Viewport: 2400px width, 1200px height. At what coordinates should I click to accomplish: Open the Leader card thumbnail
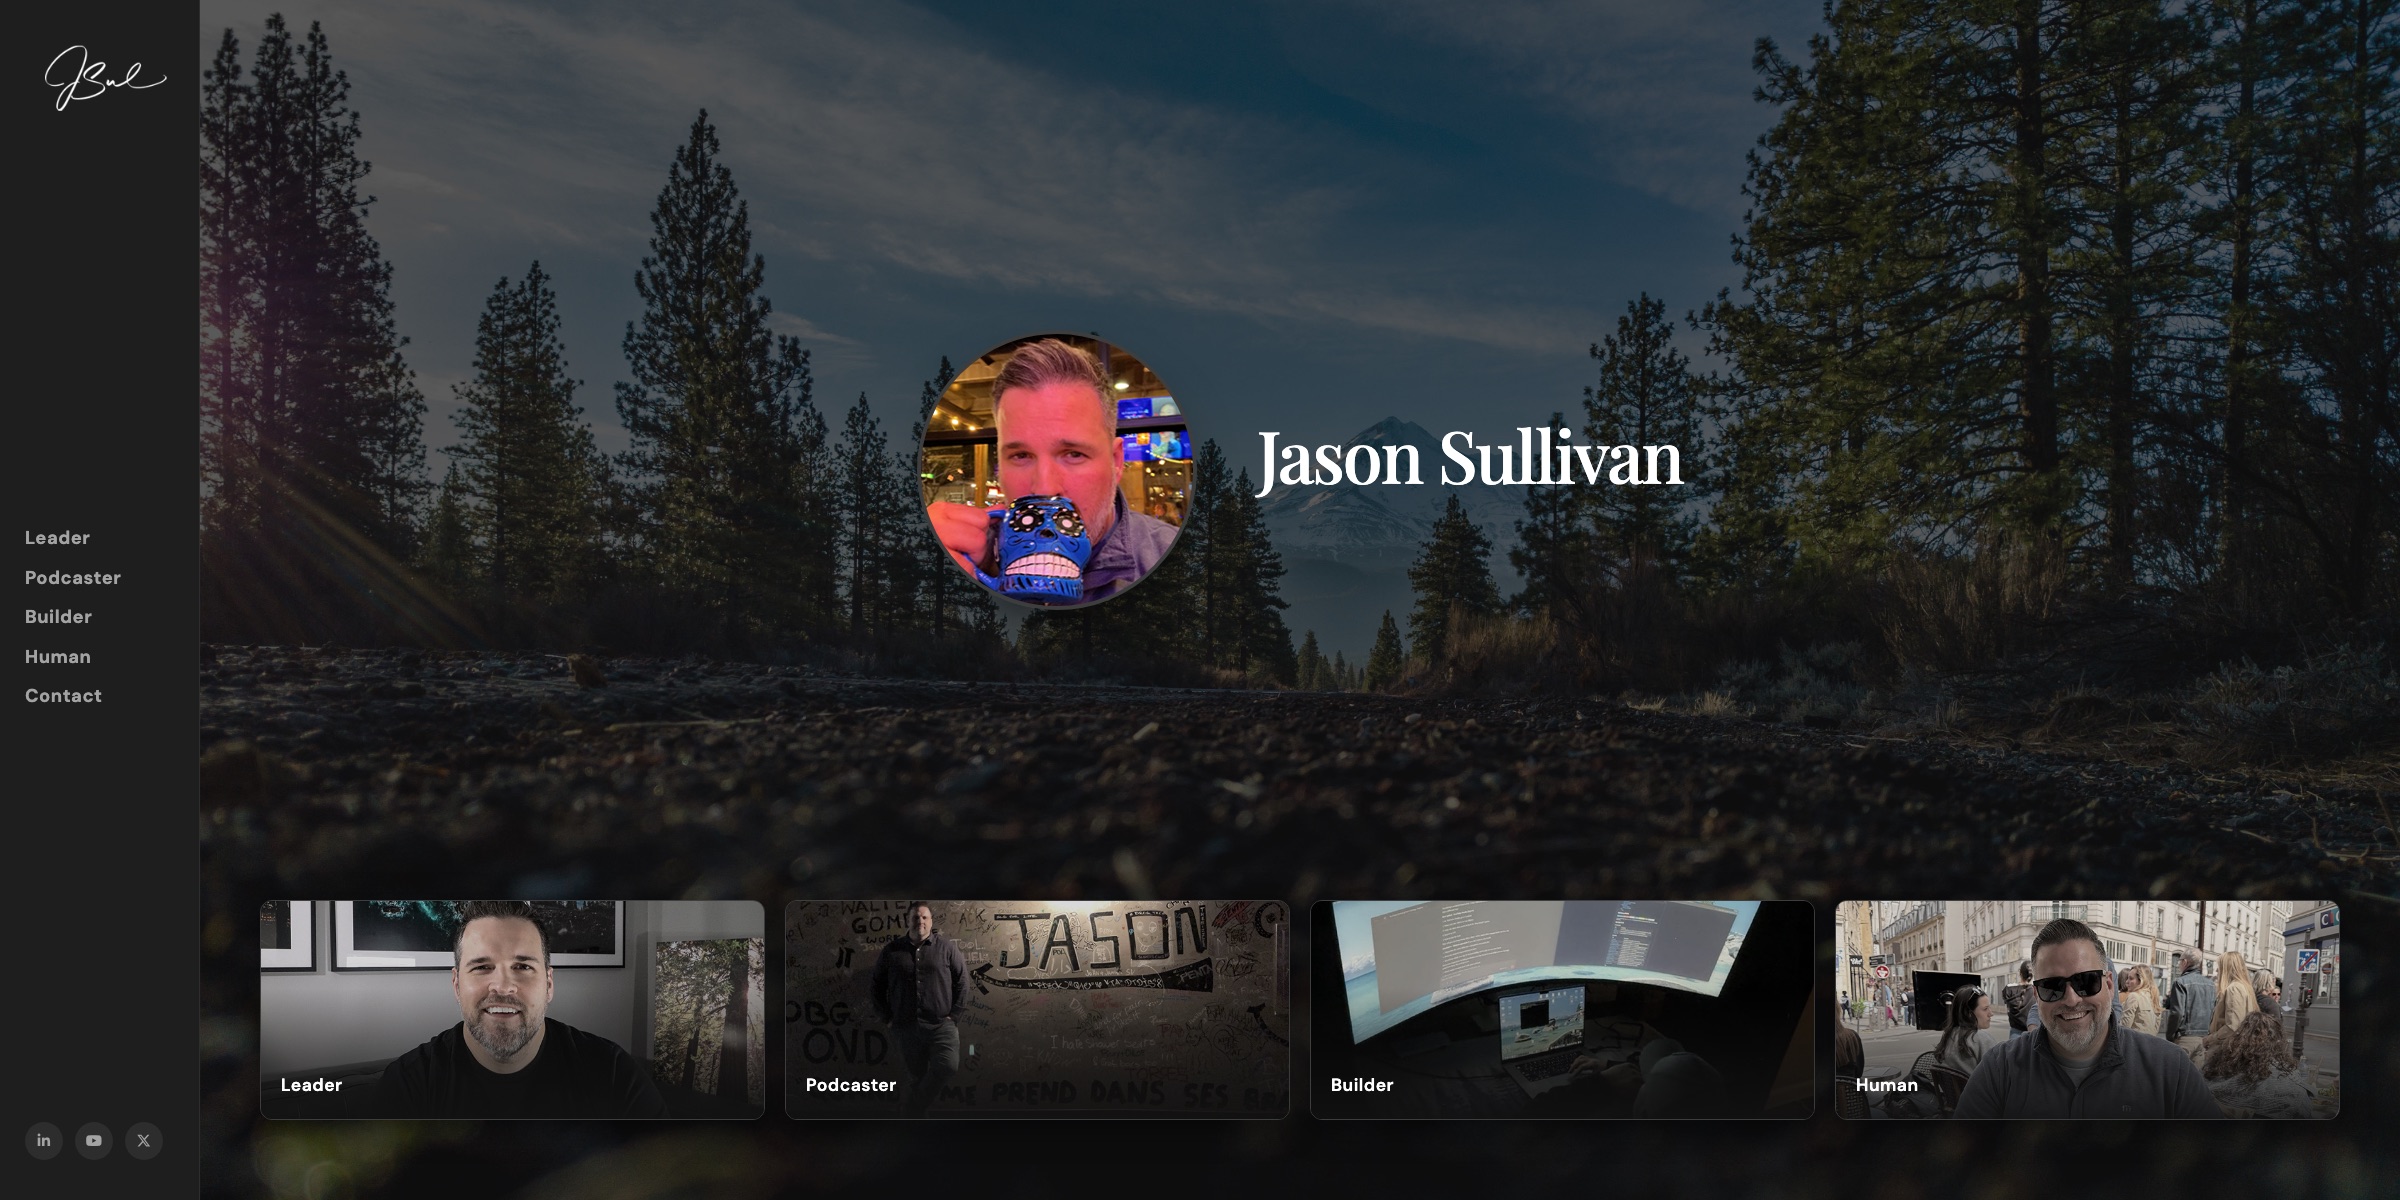point(512,1010)
